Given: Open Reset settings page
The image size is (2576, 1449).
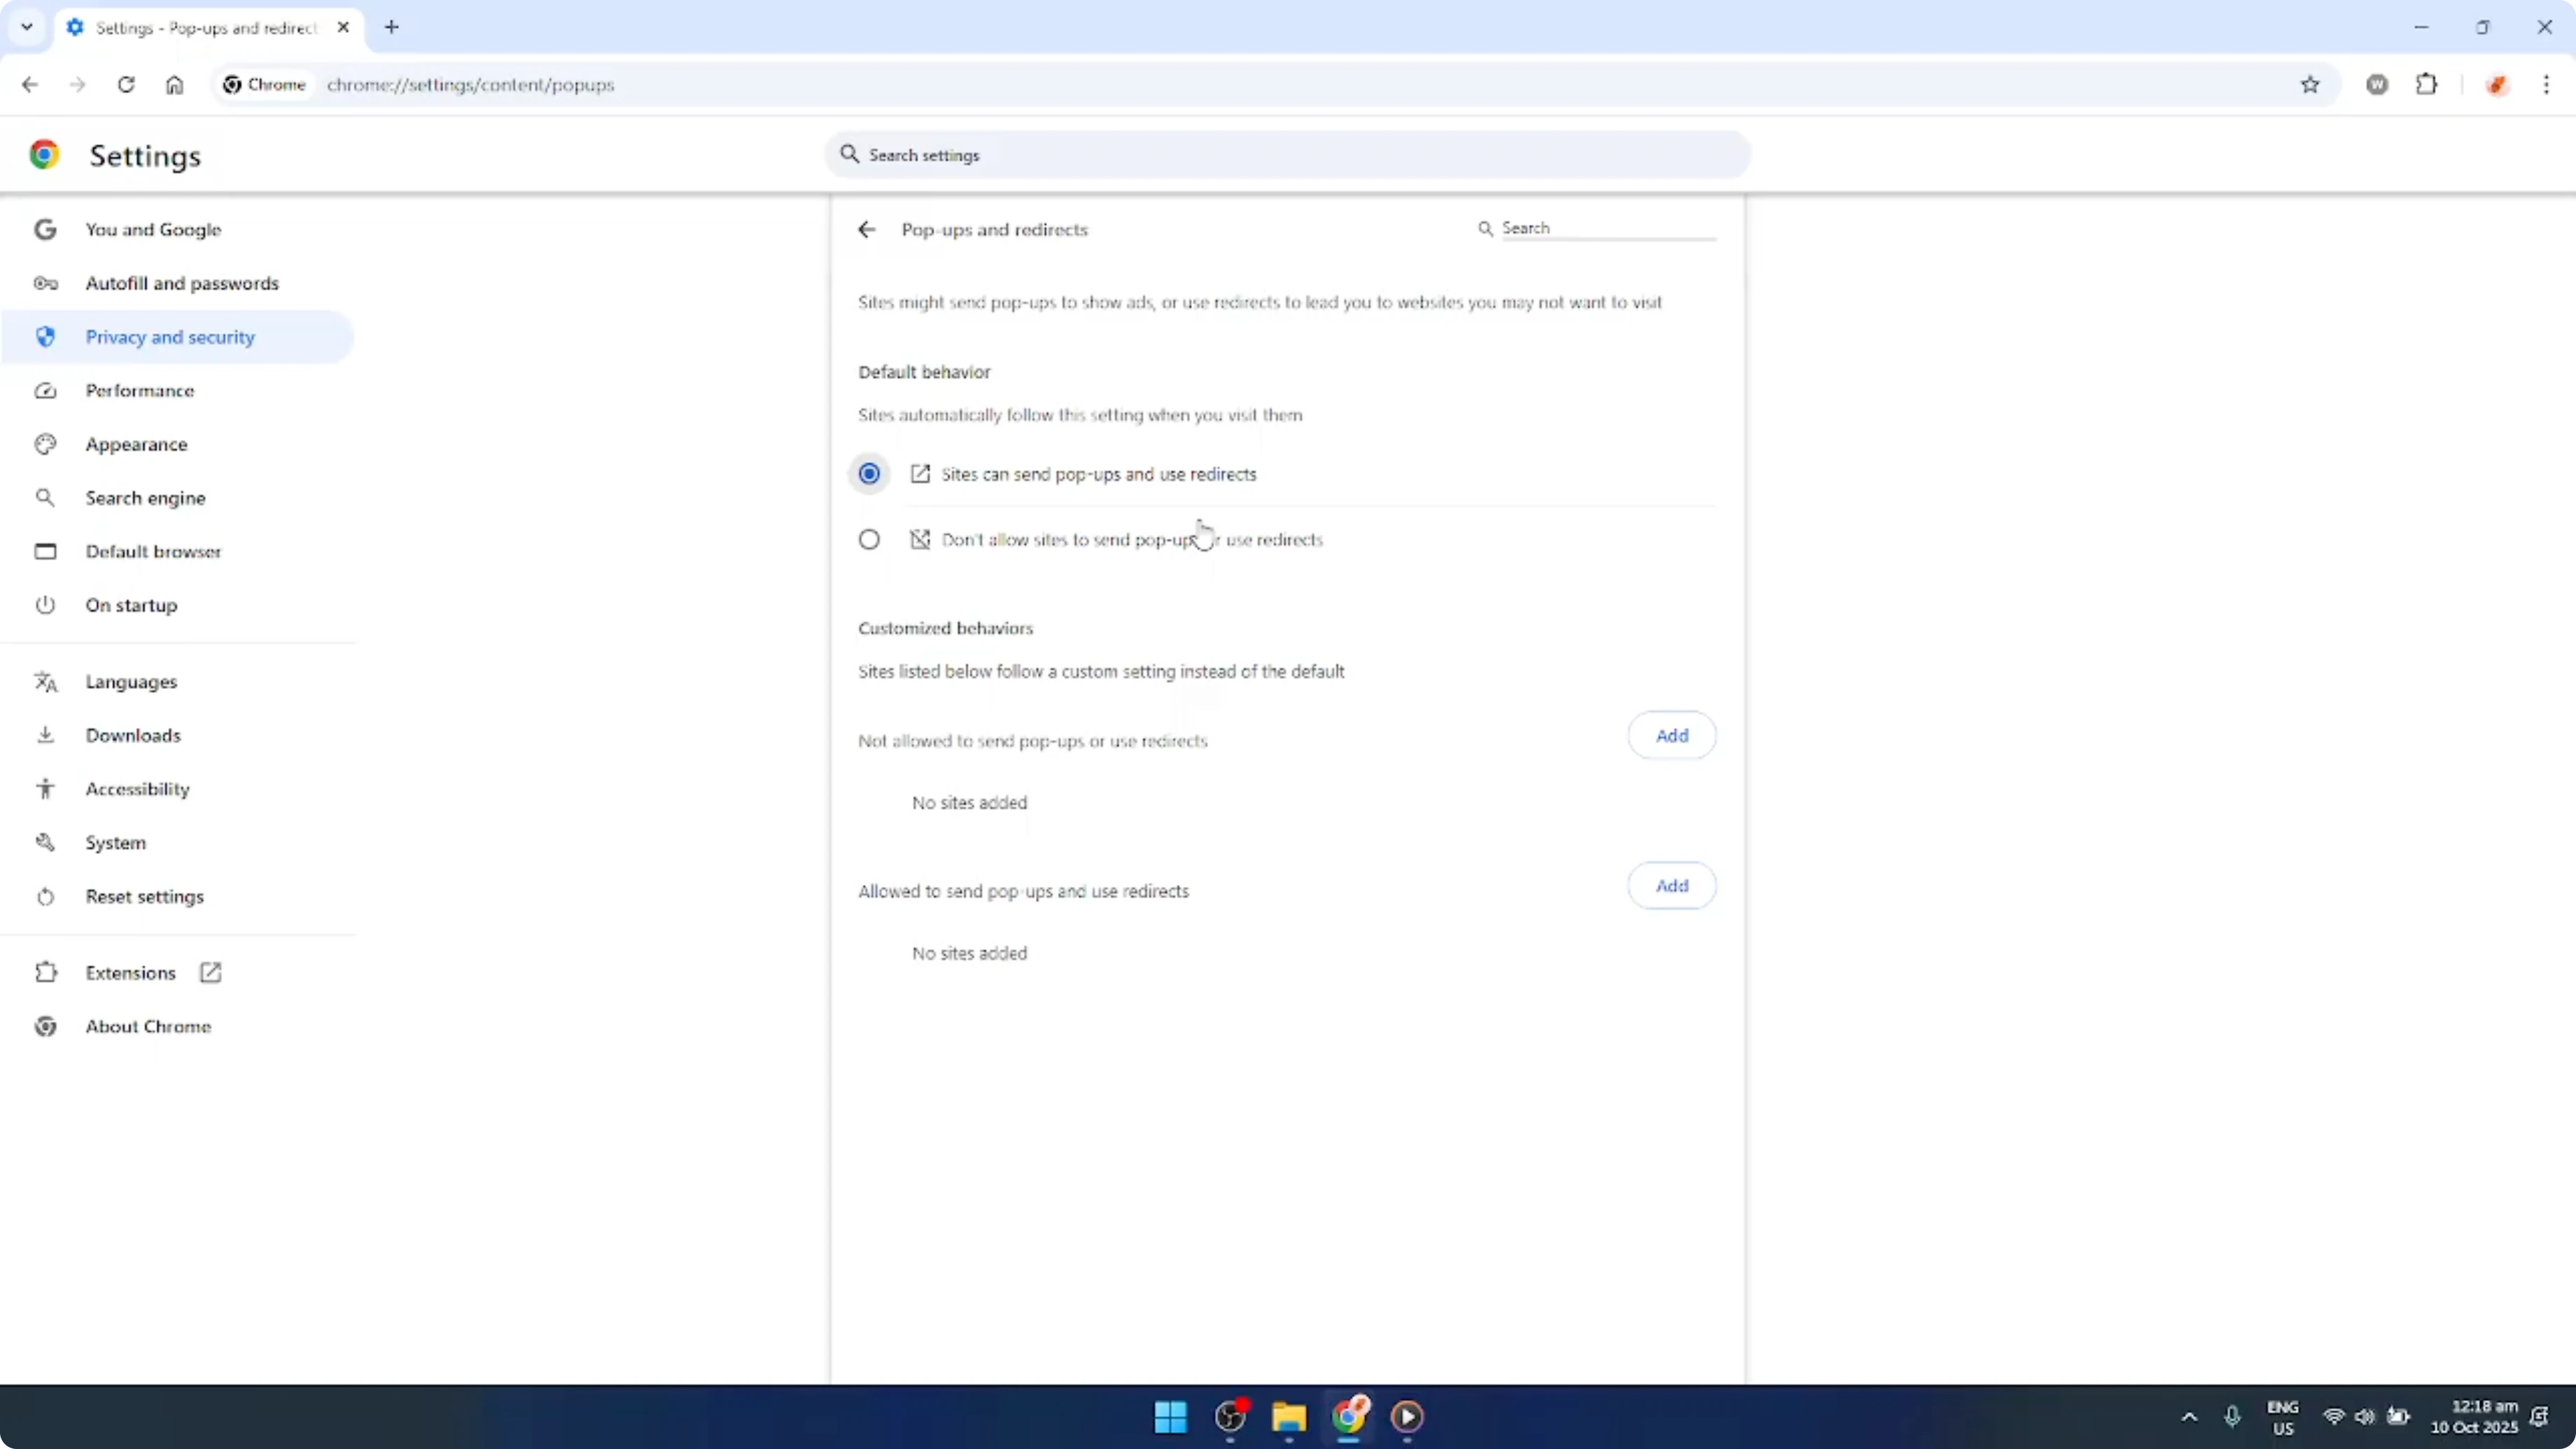Looking at the screenshot, I should 144,897.
